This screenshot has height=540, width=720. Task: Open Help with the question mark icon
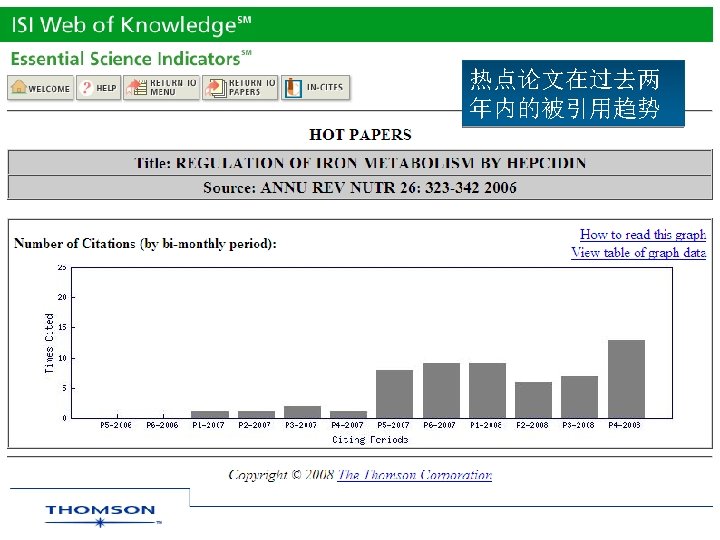pyautogui.click(x=98, y=88)
